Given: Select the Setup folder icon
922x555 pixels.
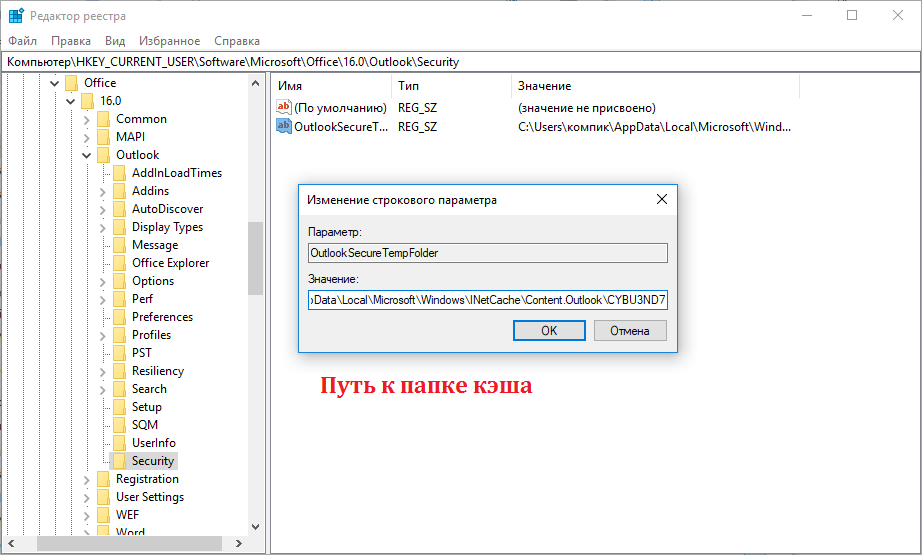Looking at the screenshot, I should 119,407.
